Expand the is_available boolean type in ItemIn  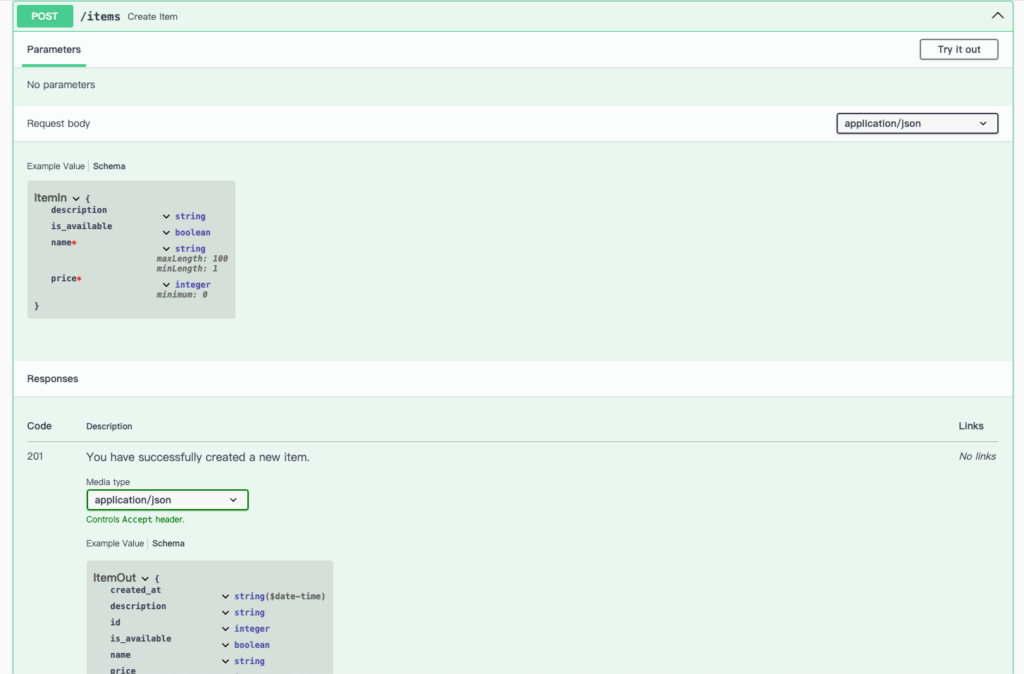(x=168, y=232)
